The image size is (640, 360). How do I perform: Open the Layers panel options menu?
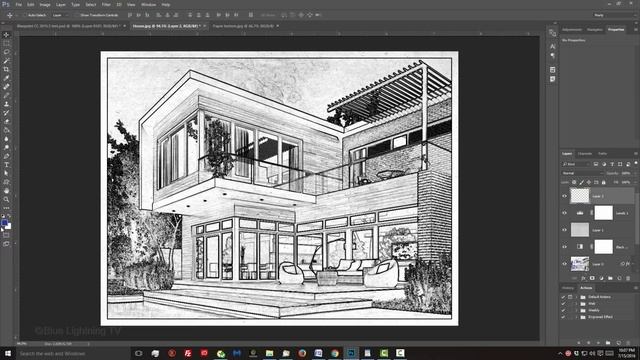tap(636, 153)
